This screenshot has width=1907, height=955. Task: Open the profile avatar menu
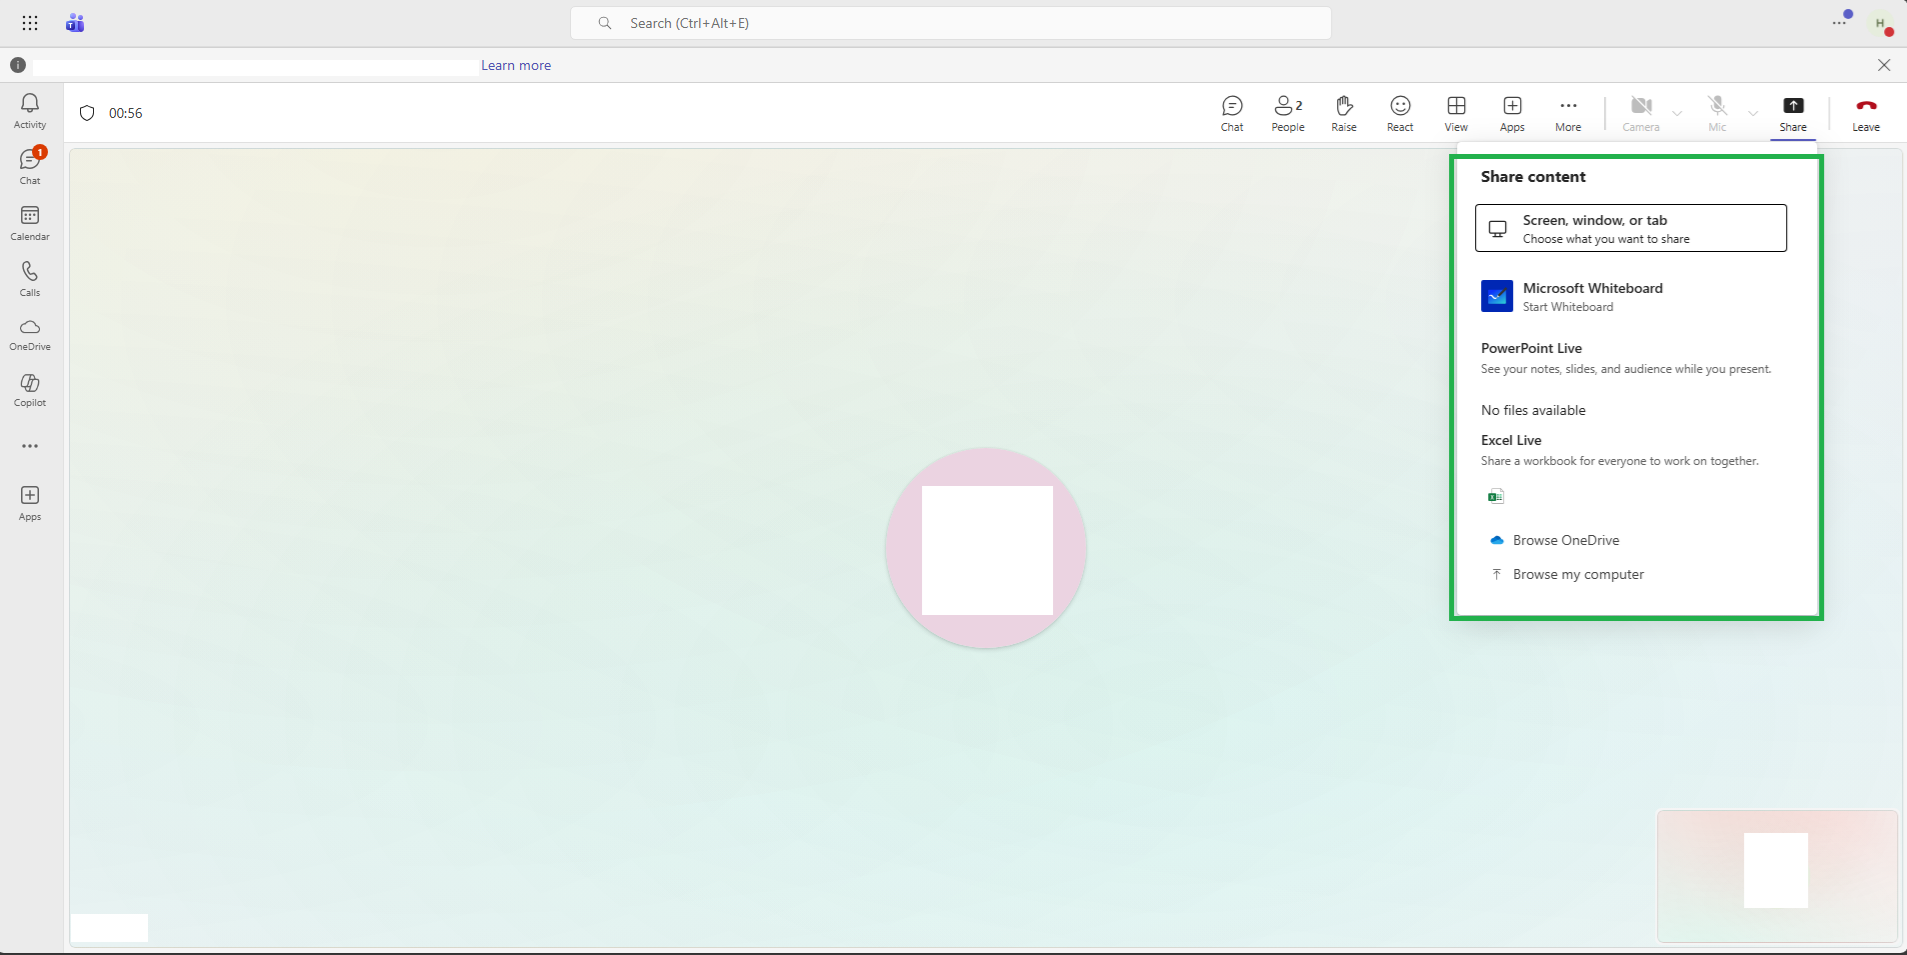point(1880,23)
